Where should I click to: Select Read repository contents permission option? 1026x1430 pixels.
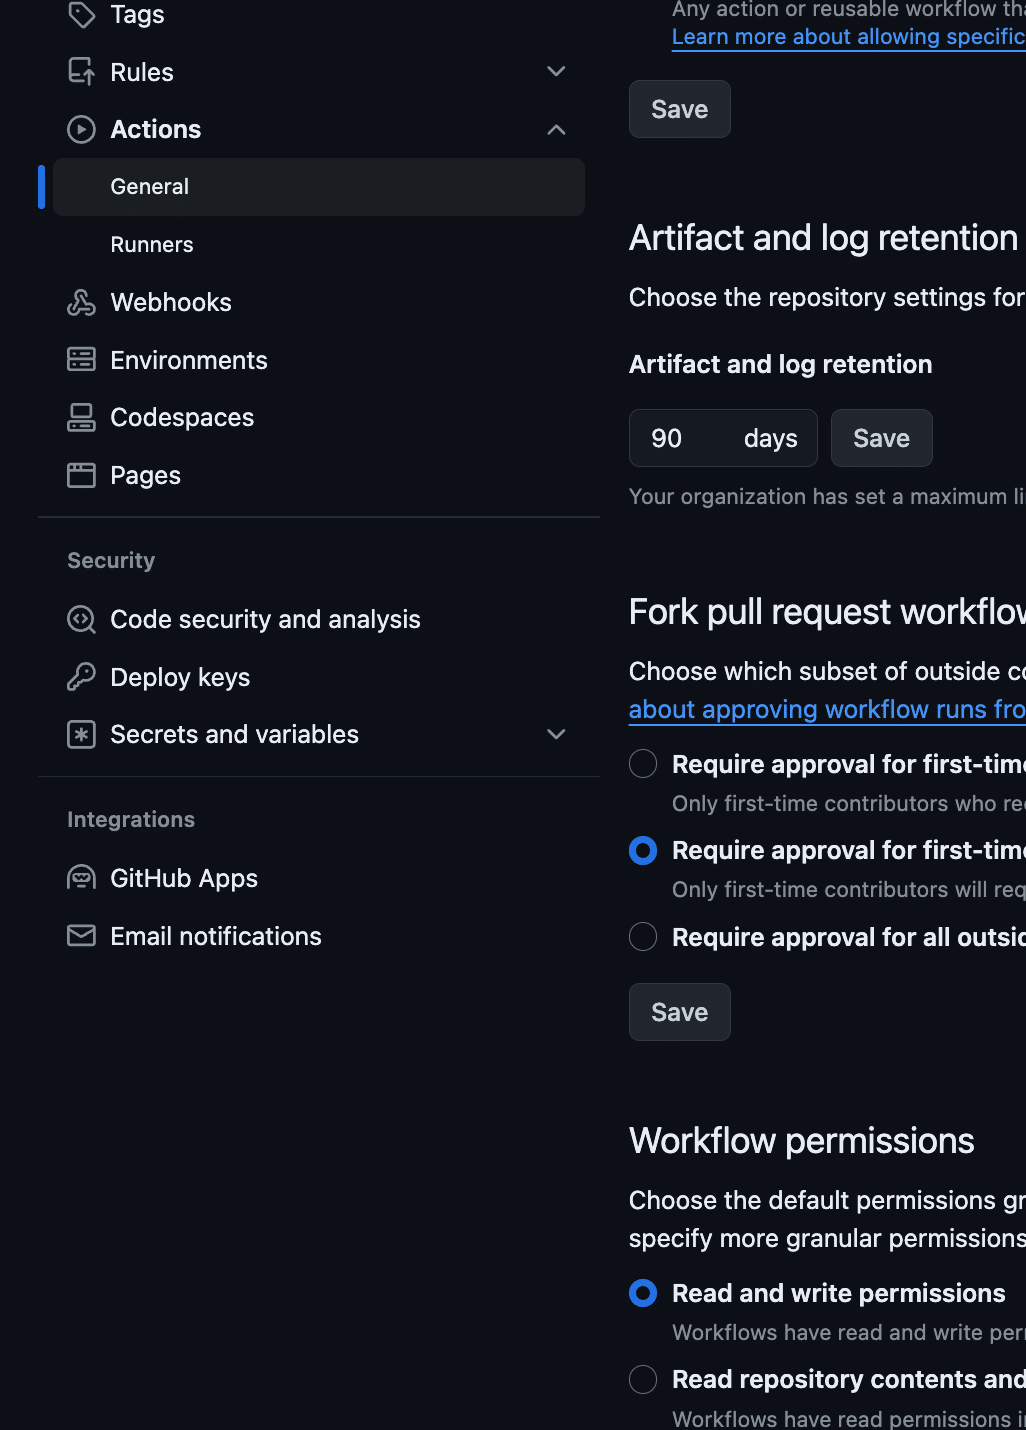(x=643, y=1380)
